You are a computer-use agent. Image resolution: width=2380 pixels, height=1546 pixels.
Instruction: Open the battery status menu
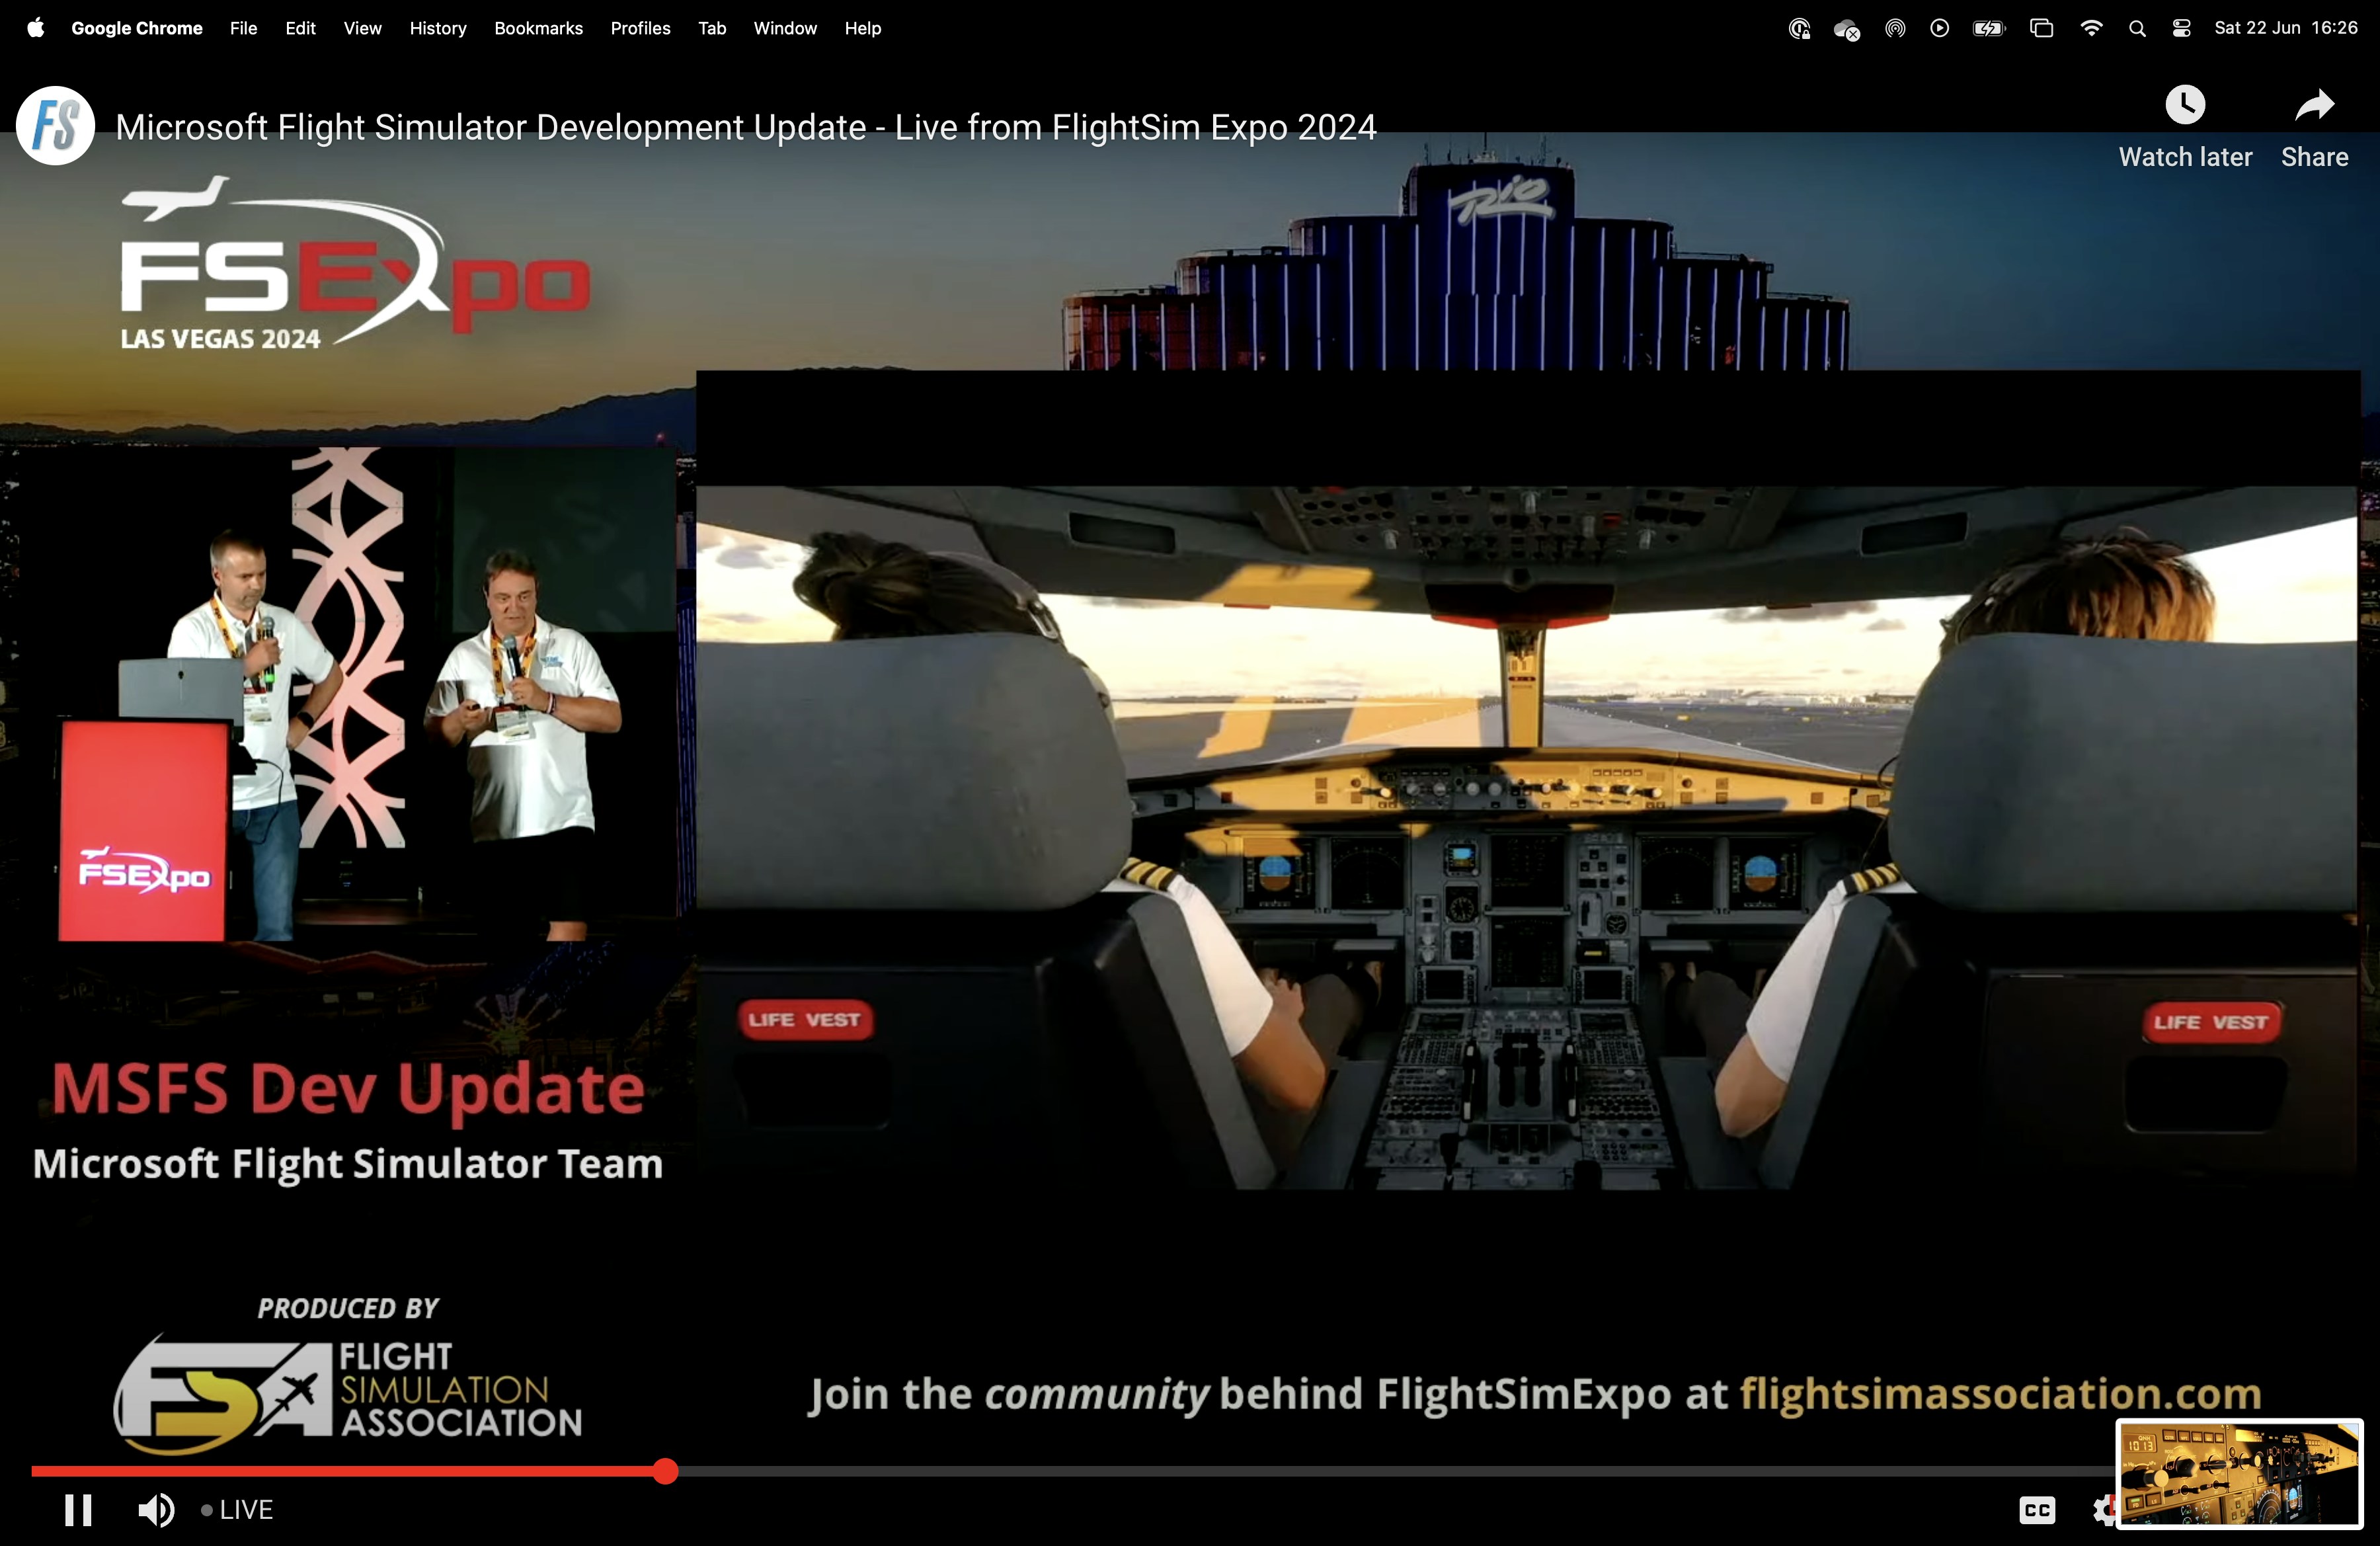pyautogui.click(x=1988, y=28)
